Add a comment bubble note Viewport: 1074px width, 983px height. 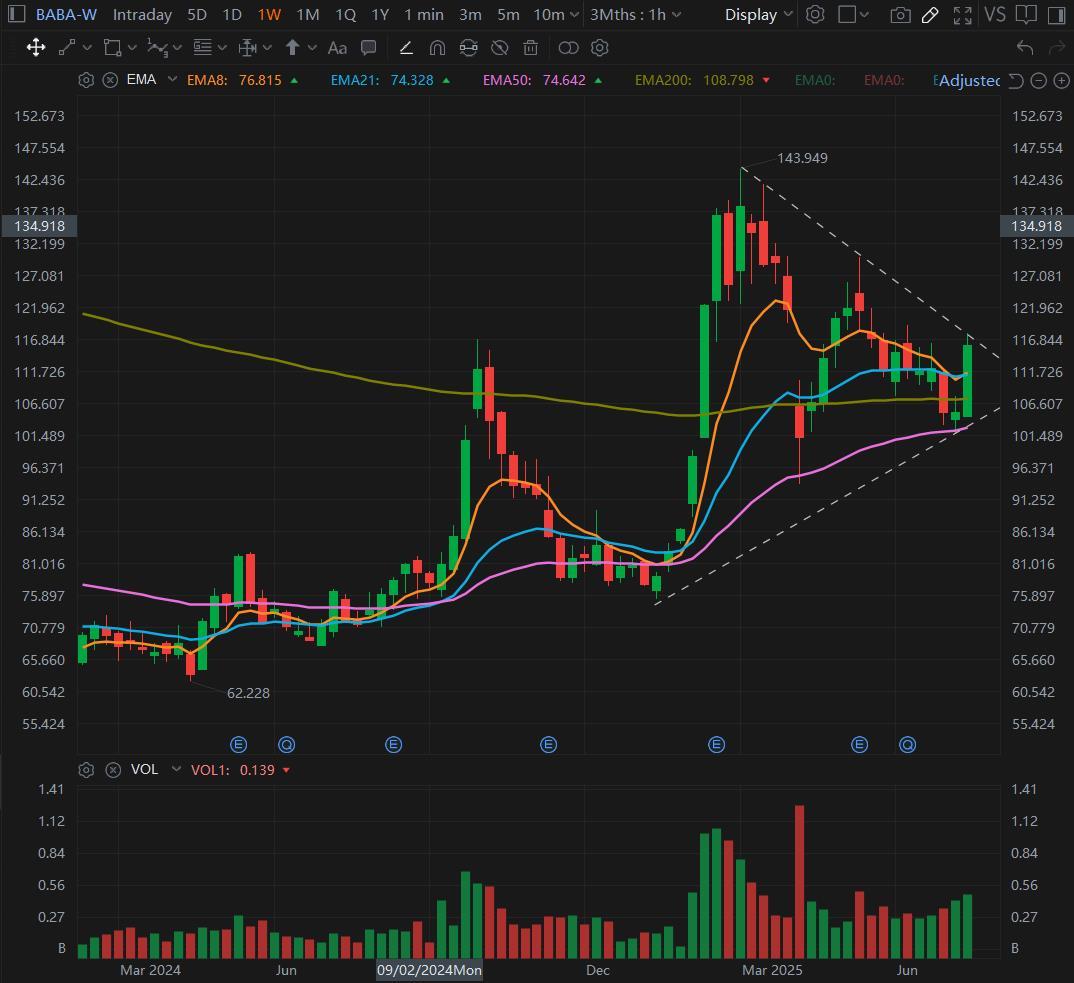[369, 47]
